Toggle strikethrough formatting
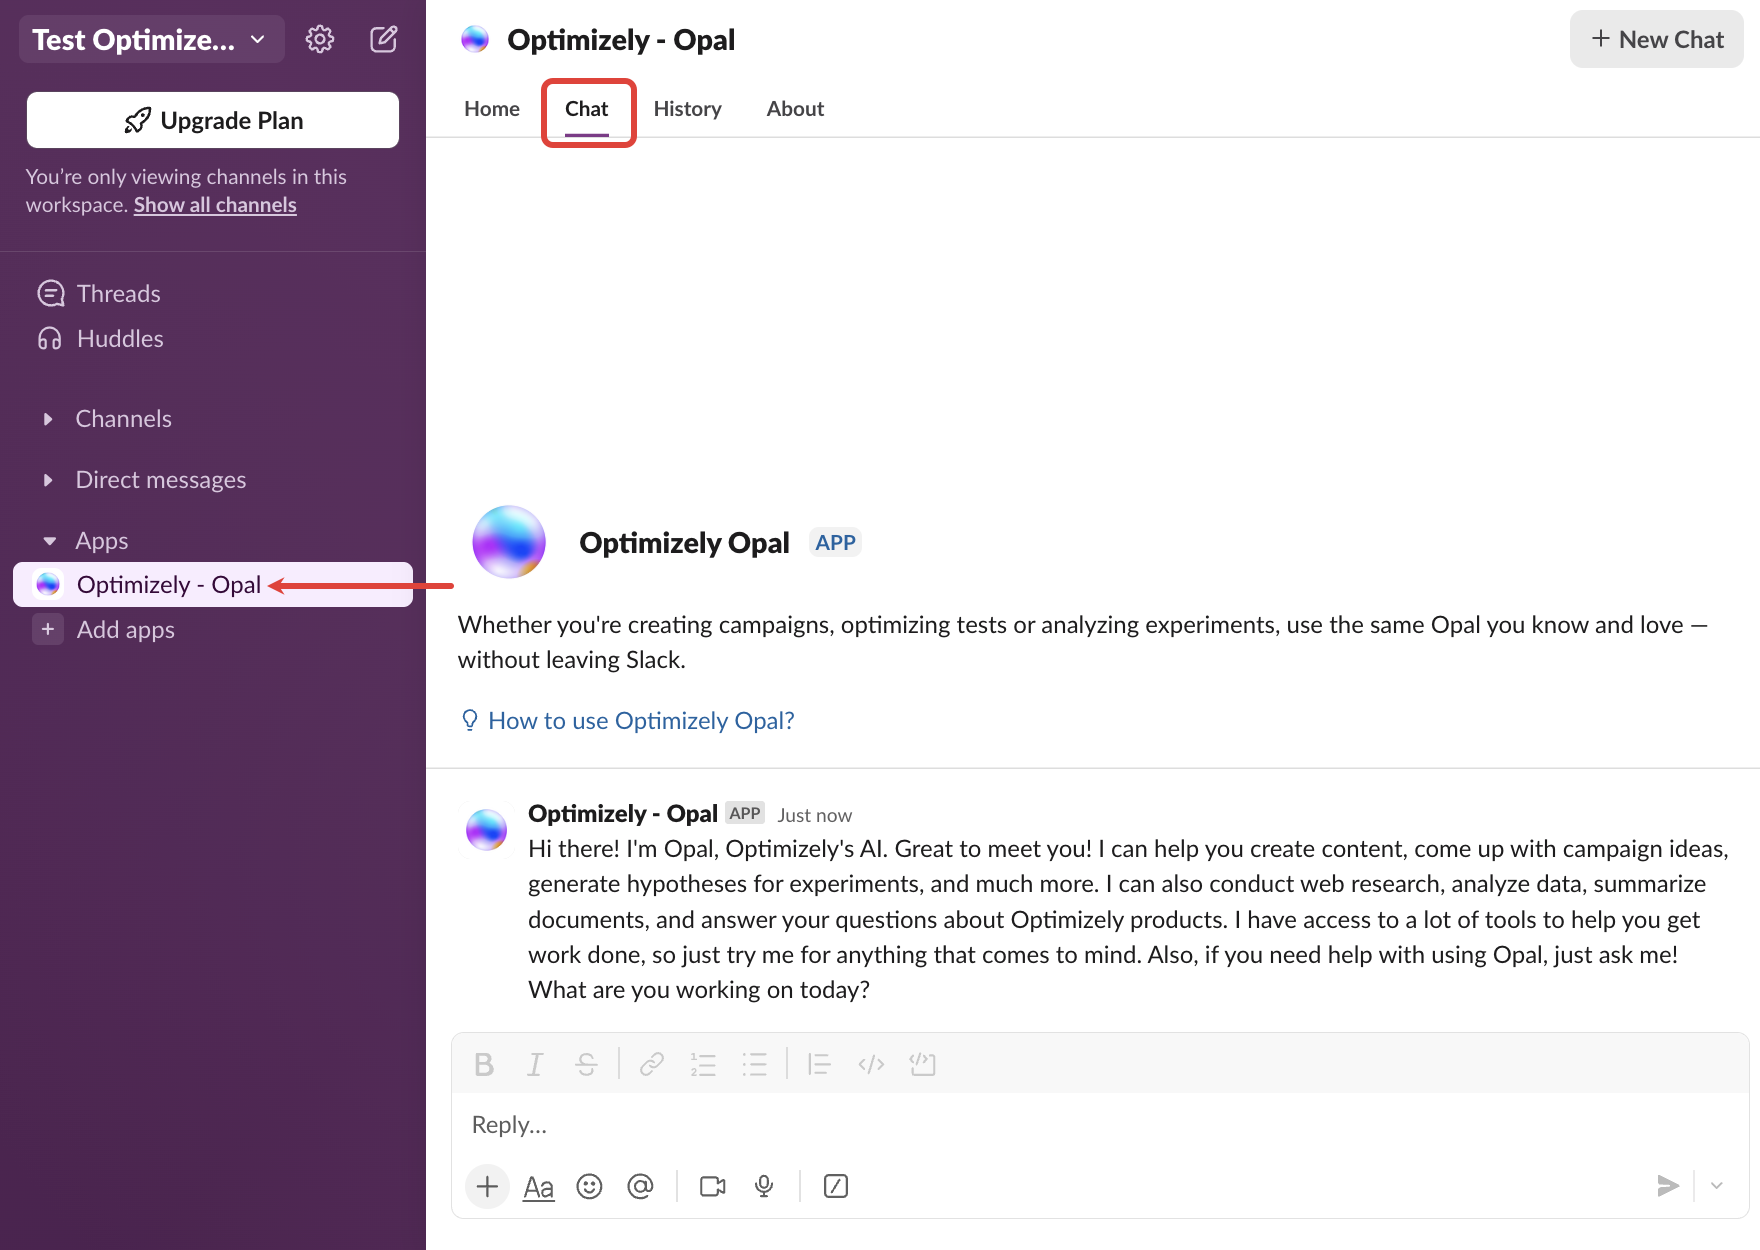Screen dimensions: 1760x1250 point(586,1064)
